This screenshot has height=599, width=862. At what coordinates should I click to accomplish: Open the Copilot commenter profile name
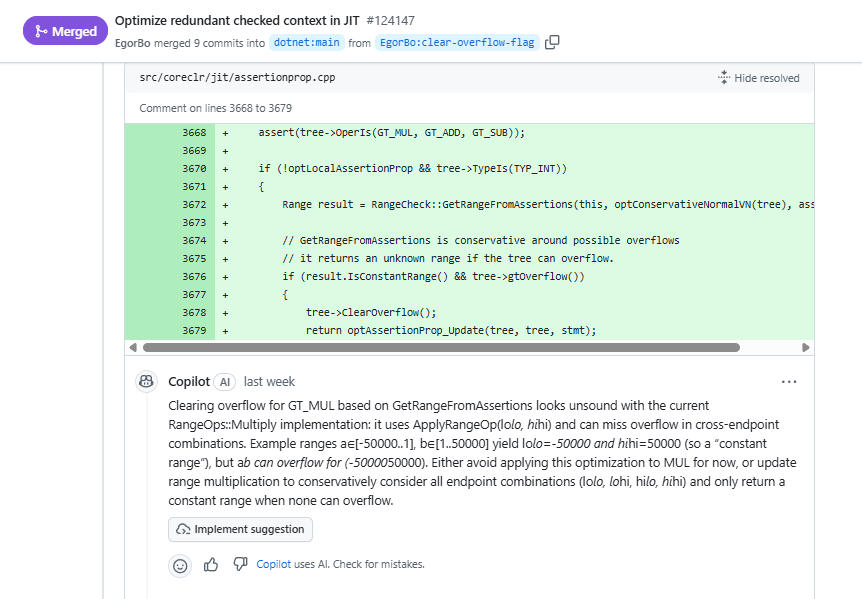point(189,381)
